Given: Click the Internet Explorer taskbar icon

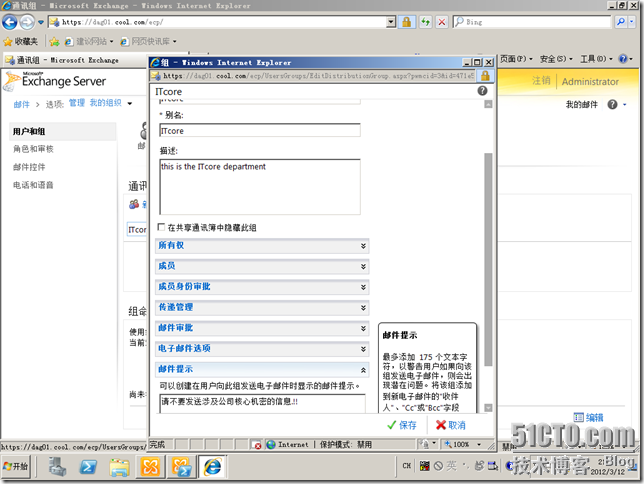Looking at the screenshot, I should [x=212, y=466].
